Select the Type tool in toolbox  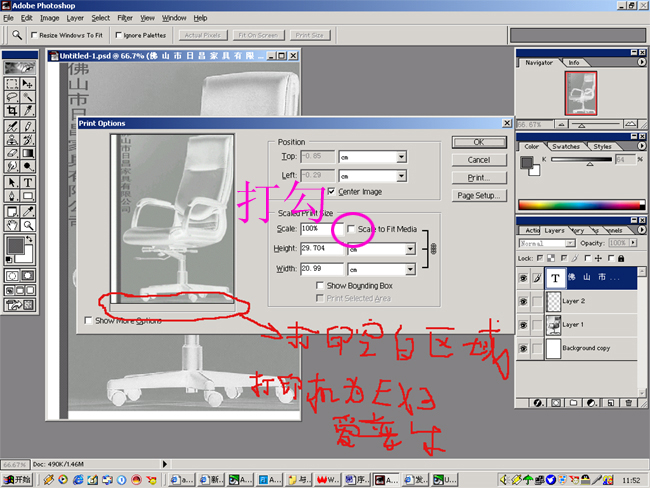pyautogui.click(x=28, y=182)
